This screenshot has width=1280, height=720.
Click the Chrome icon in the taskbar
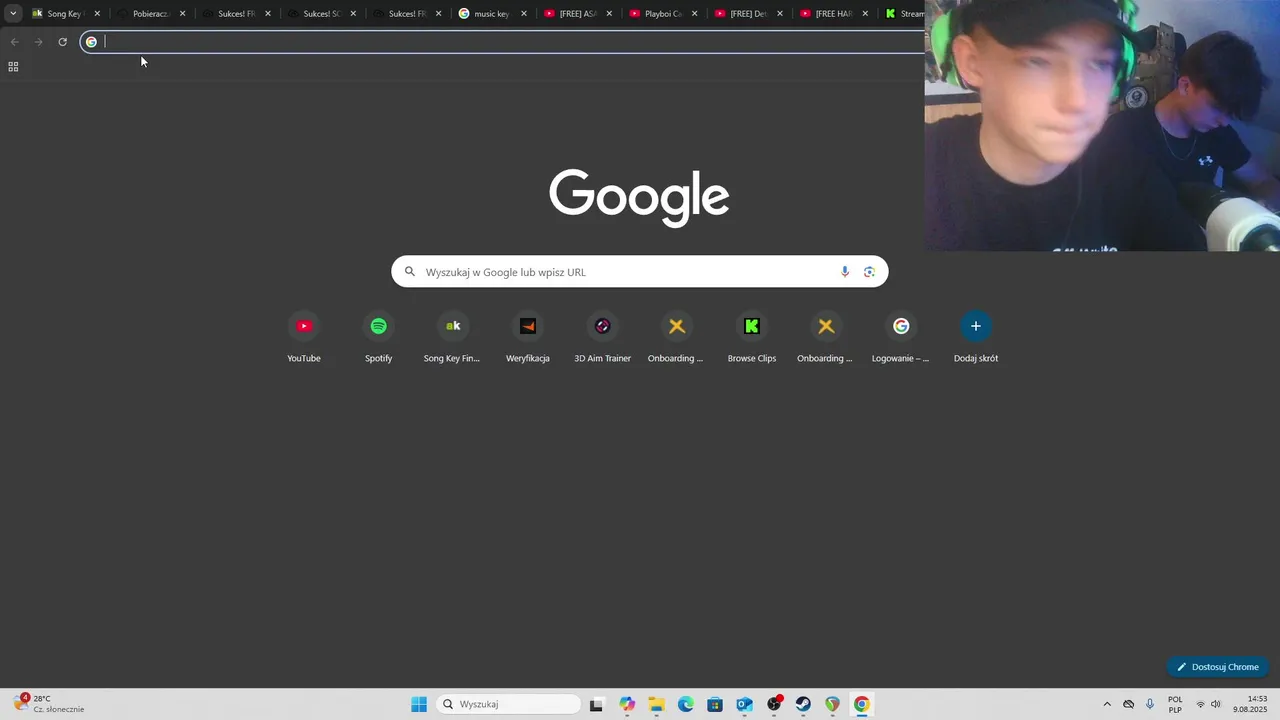[862, 704]
